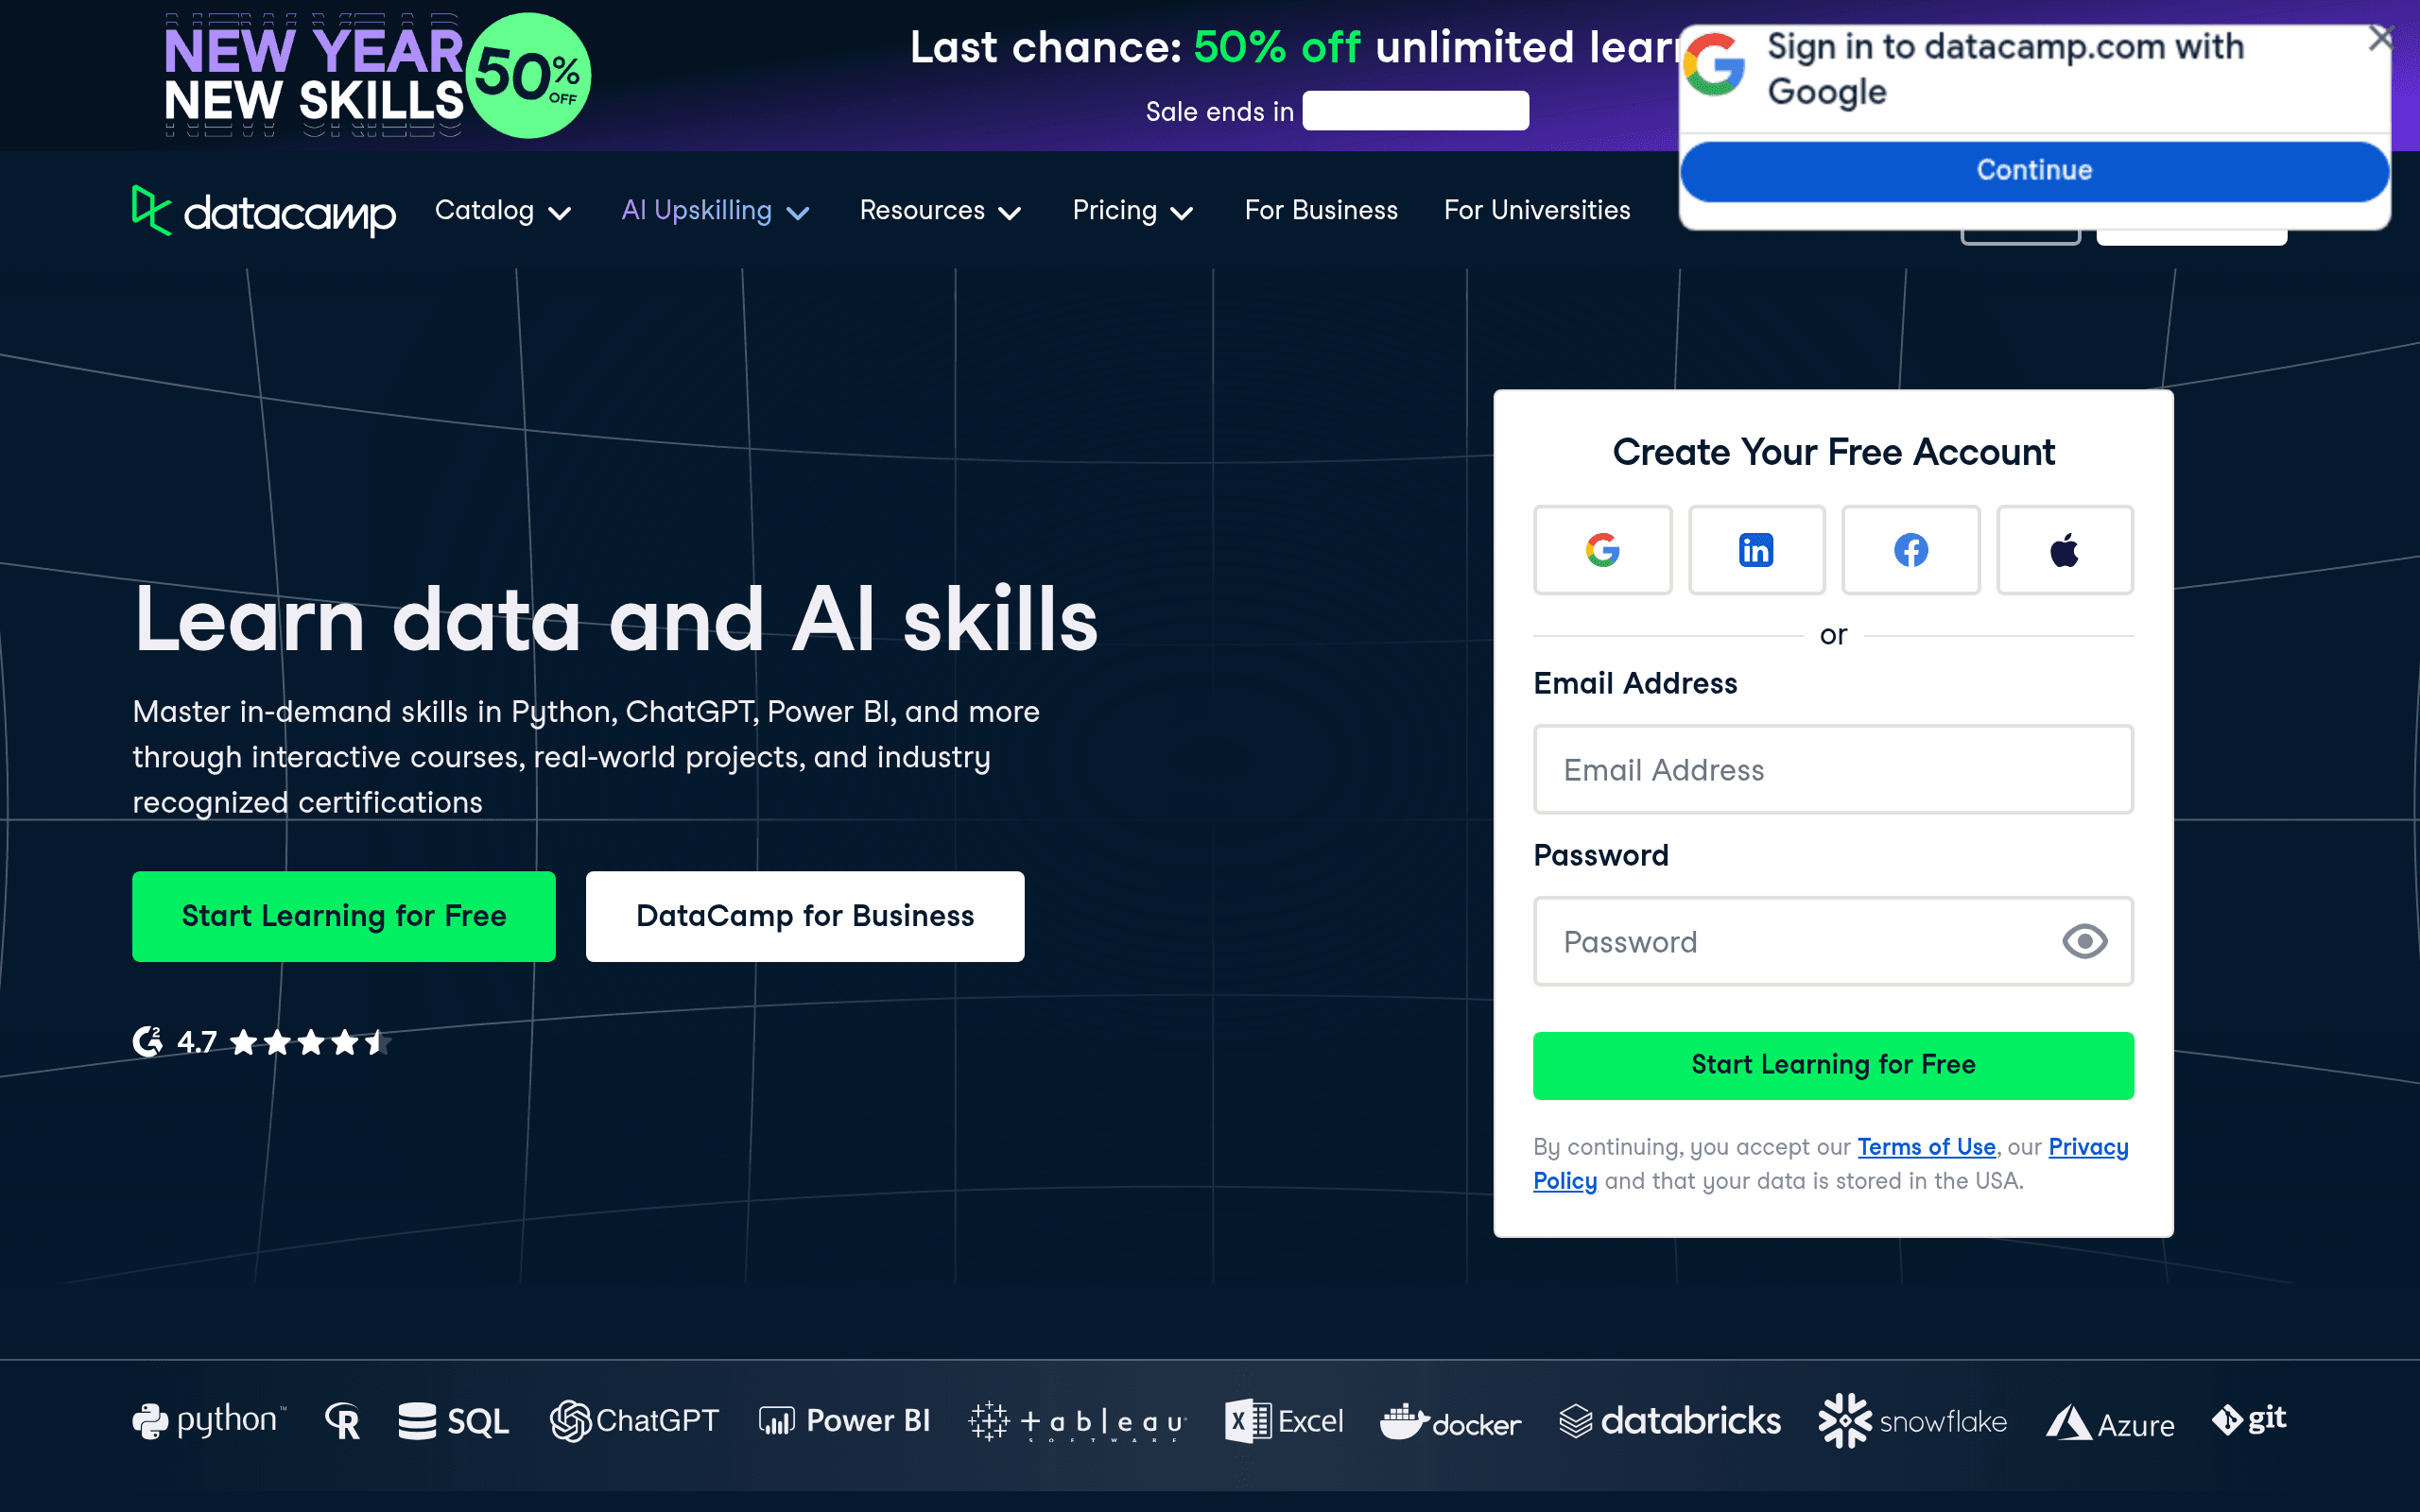The height and width of the screenshot is (1512, 2420).
Task: Sign up with the Facebook icon button
Action: point(1911,550)
